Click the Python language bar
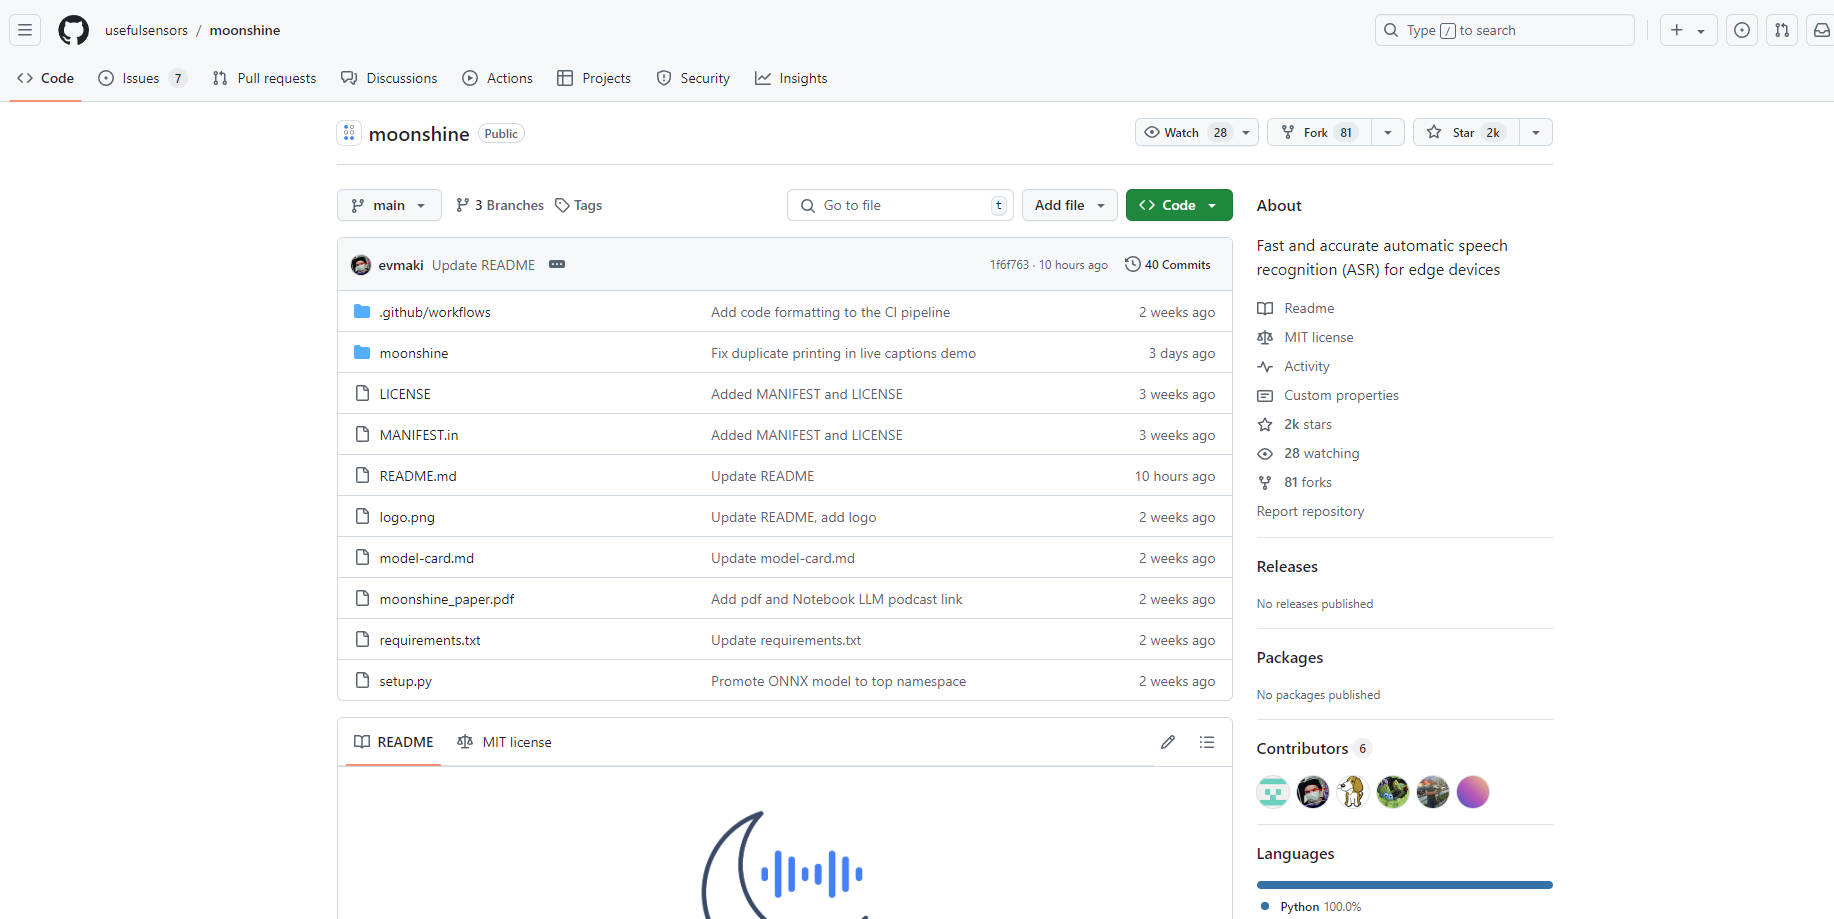The image size is (1834, 919). [x=1404, y=885]
